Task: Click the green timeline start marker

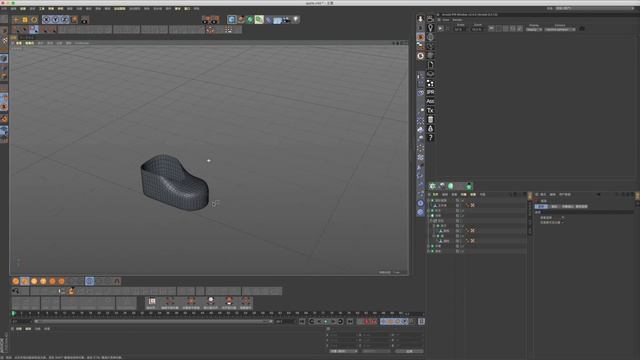Action: pyautogui.click(x=13, y=313)
